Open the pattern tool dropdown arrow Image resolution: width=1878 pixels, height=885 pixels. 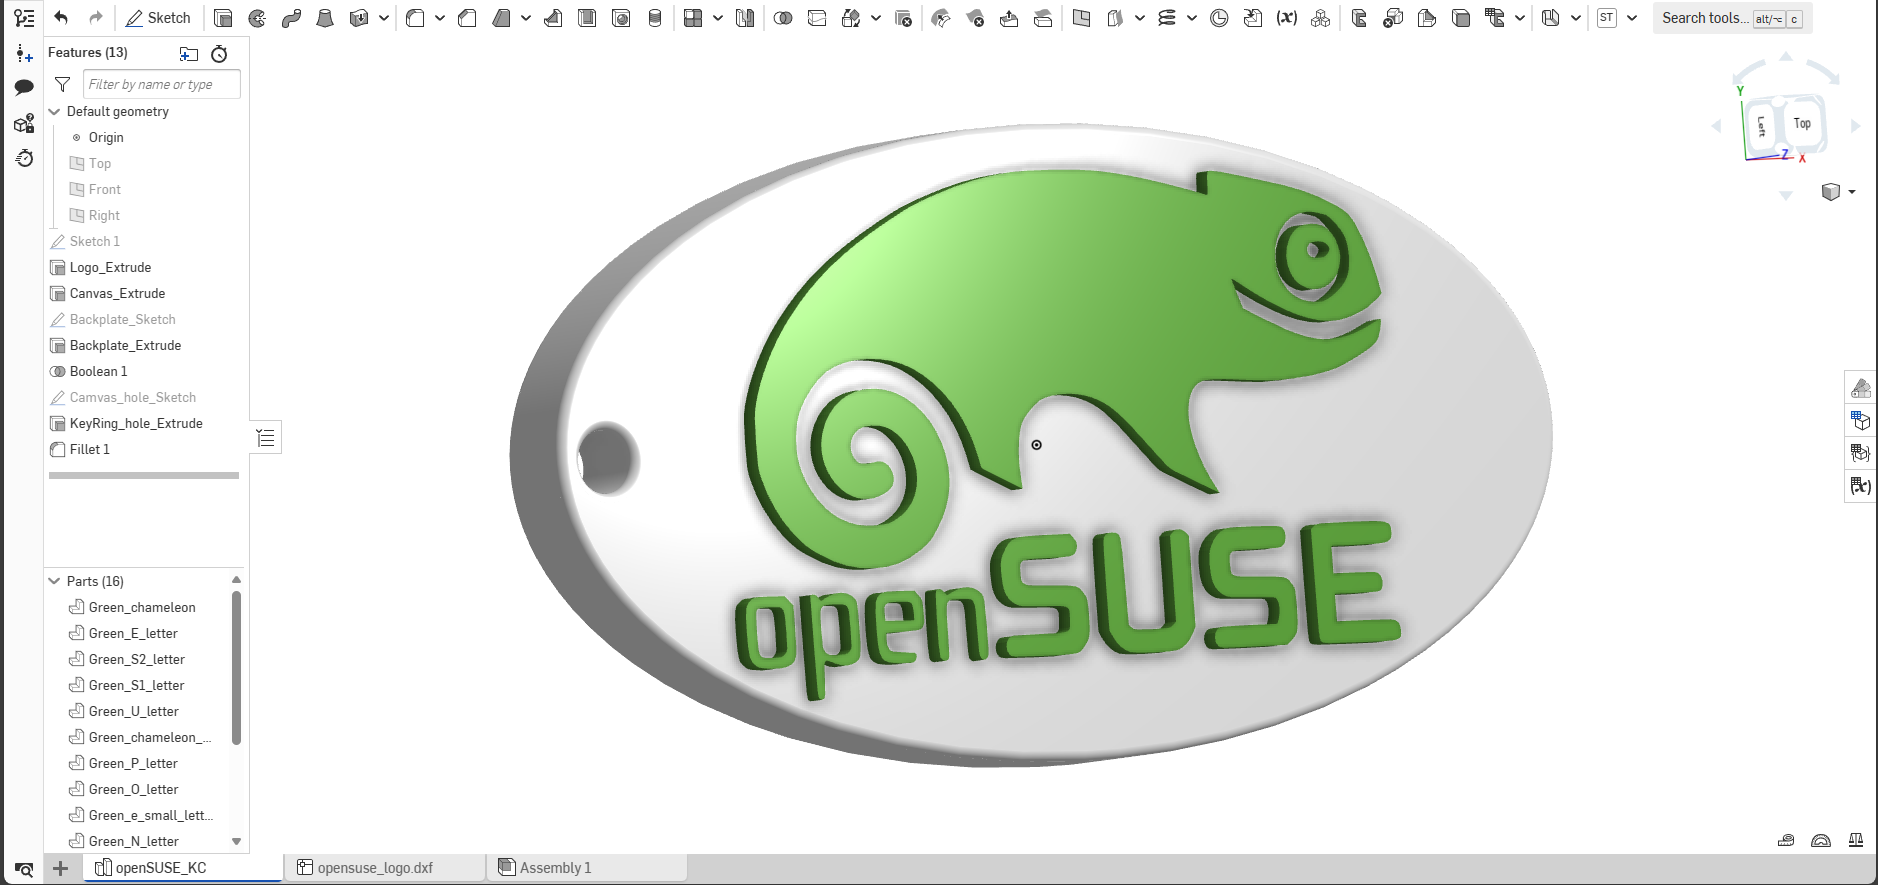coord(718,18)
